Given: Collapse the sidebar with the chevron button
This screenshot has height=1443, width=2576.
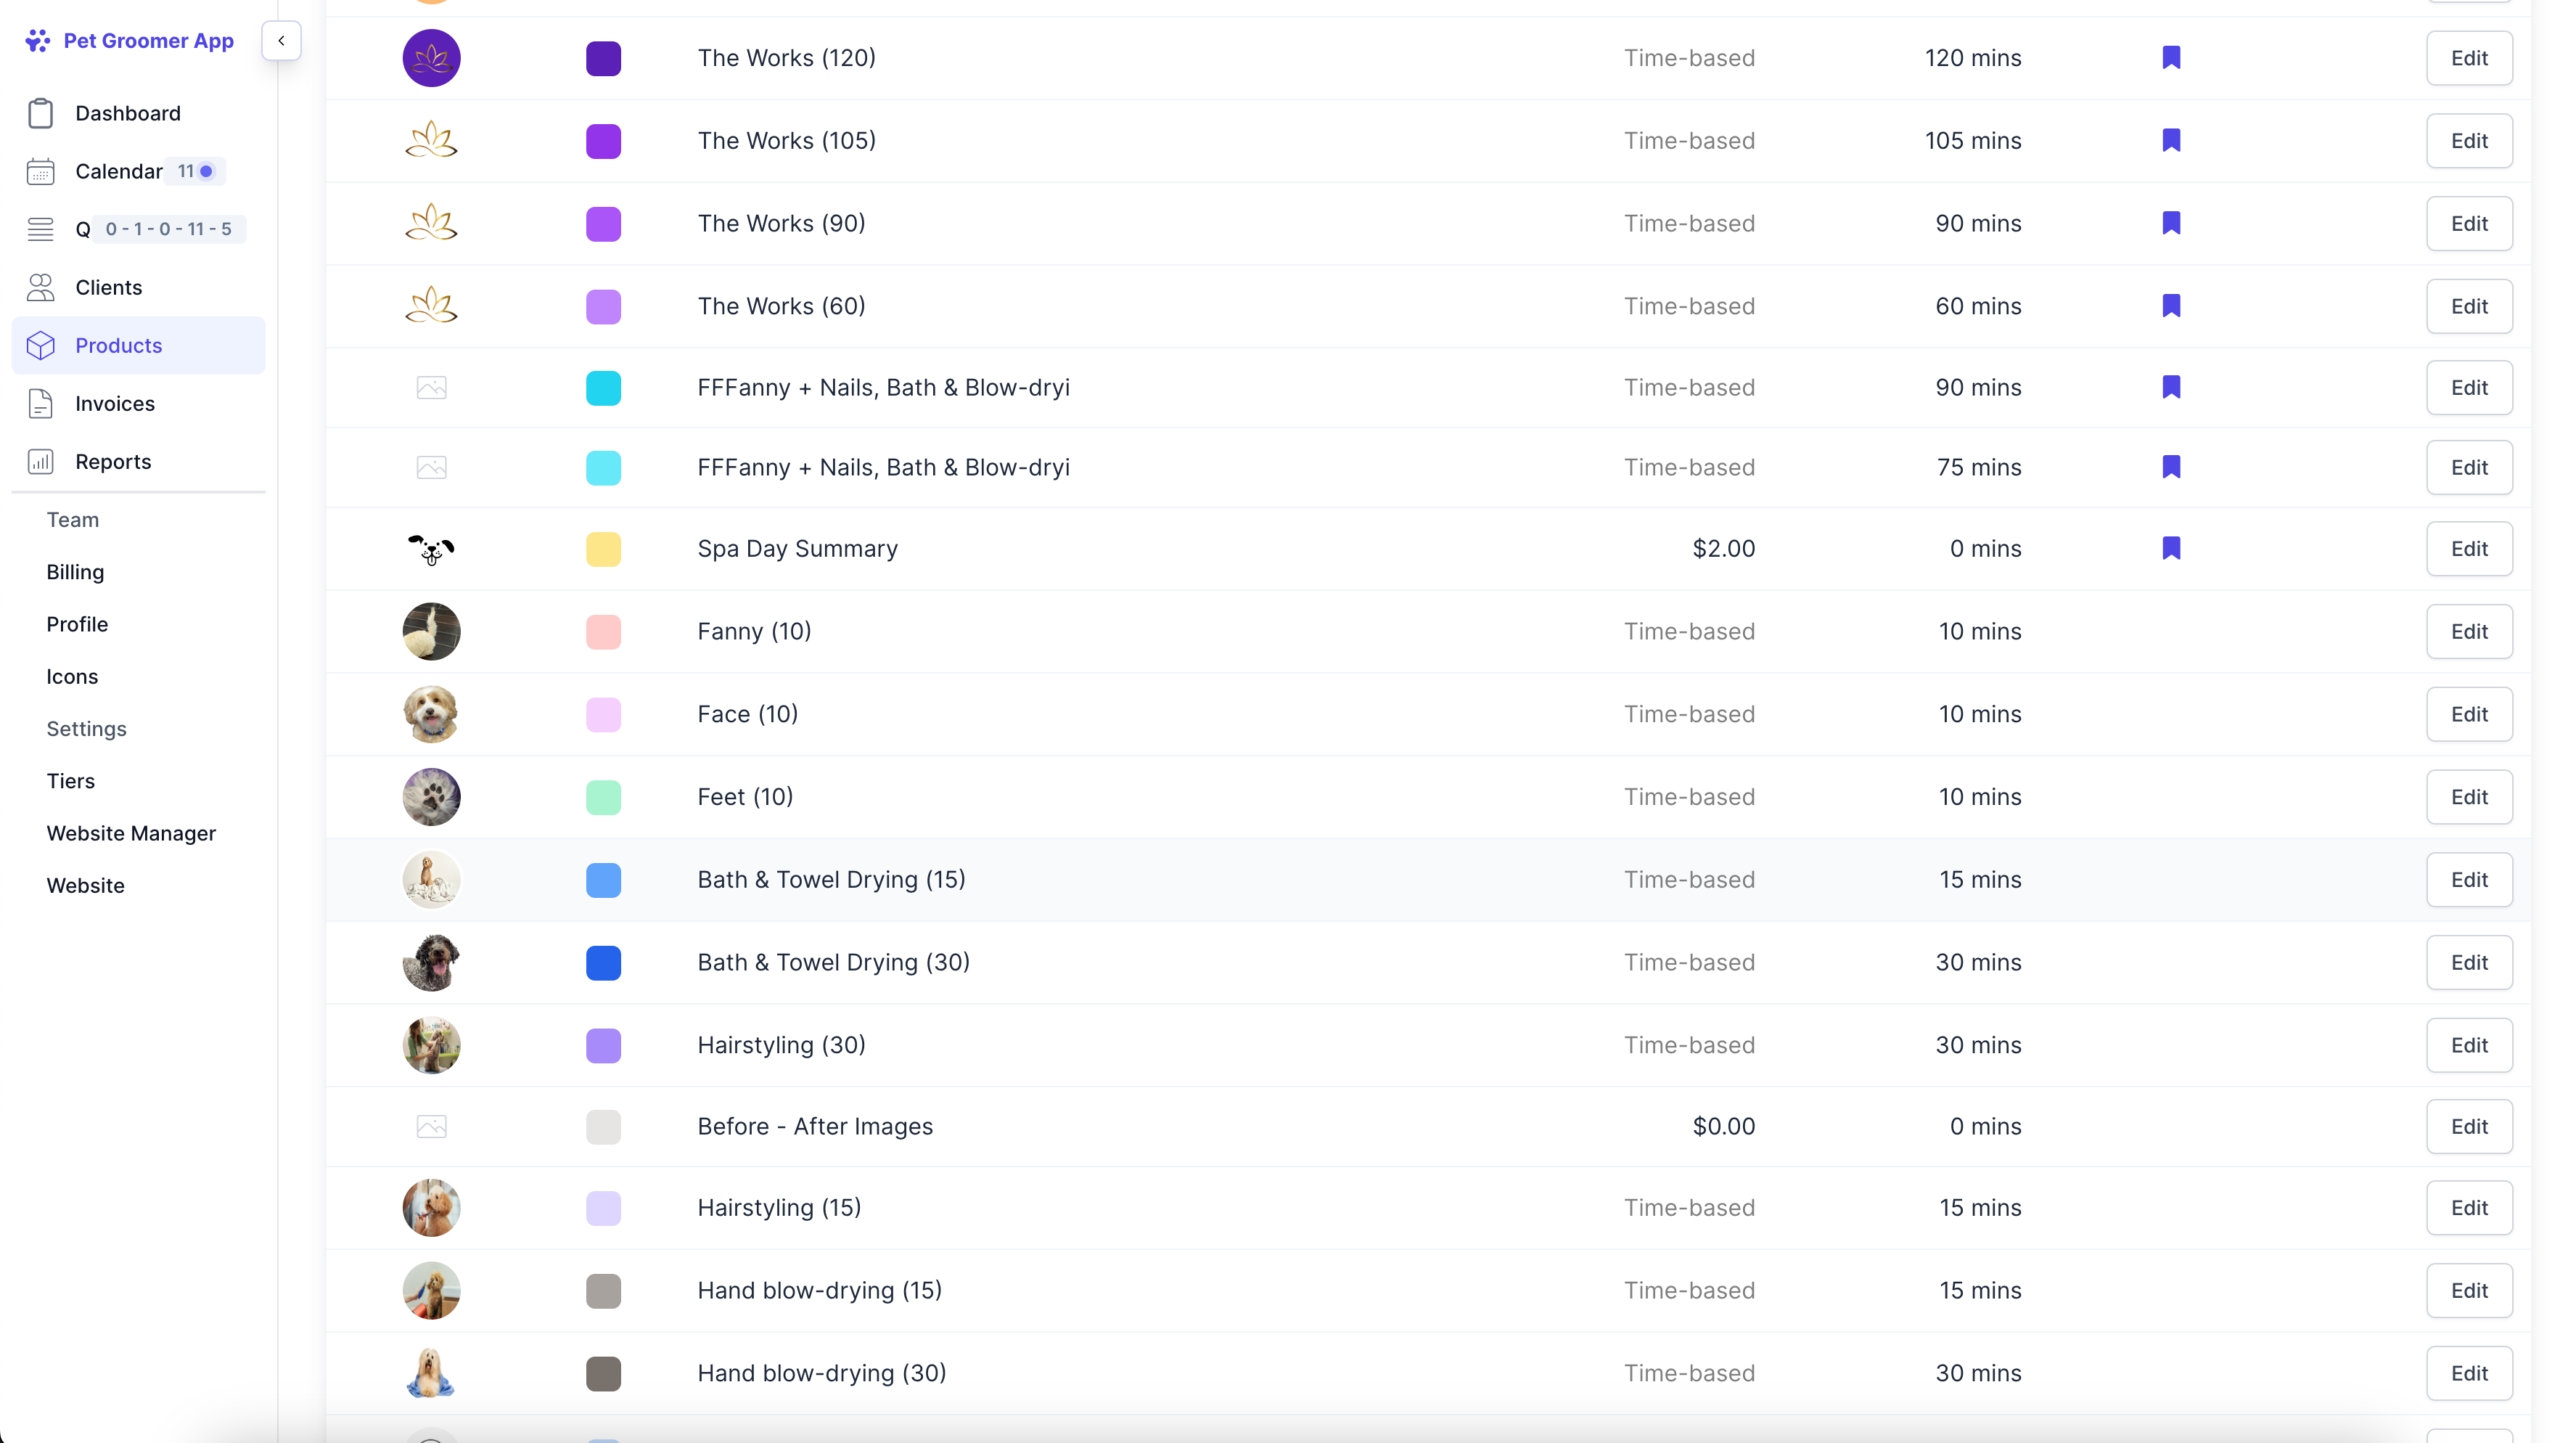Looking at the screenshot, I should 281,40.
